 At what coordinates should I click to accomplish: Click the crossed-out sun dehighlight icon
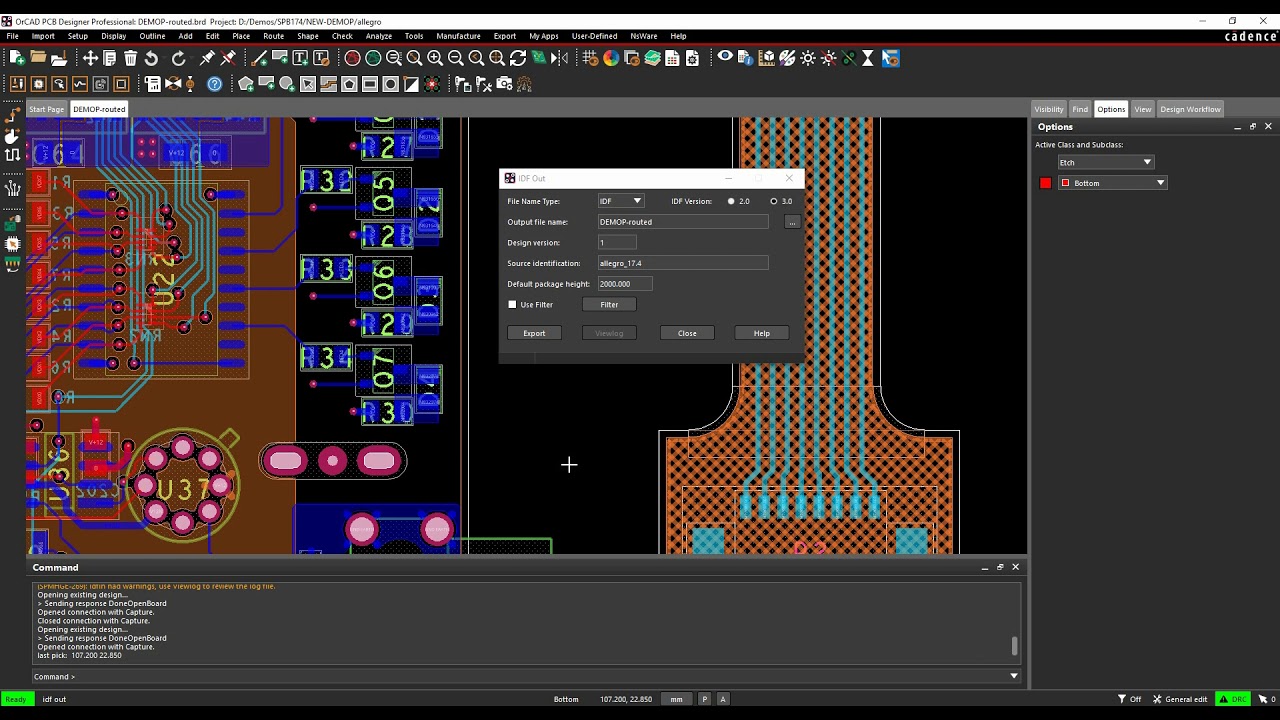[x=828, y=59]
